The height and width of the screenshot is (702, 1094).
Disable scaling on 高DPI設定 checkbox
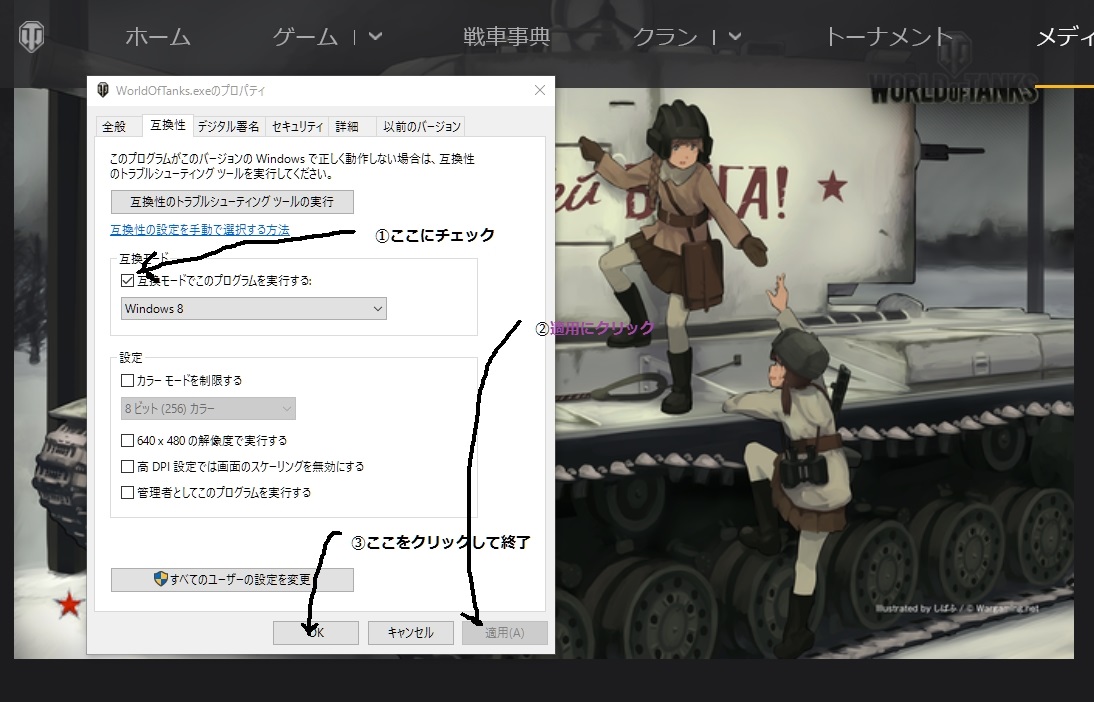127,466
